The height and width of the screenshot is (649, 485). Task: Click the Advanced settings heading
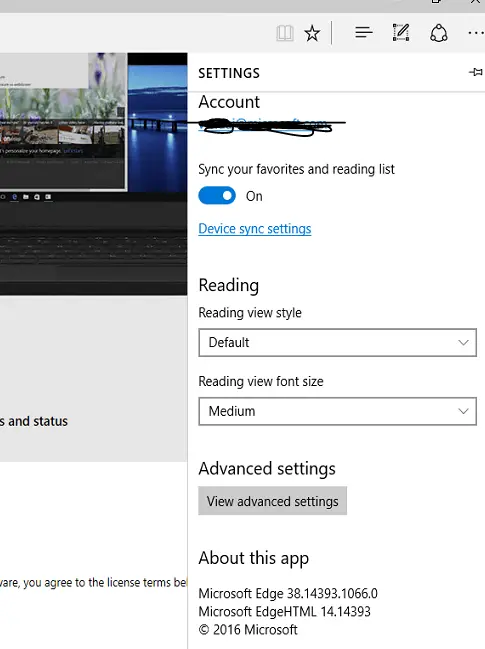(x=267, y=469)
